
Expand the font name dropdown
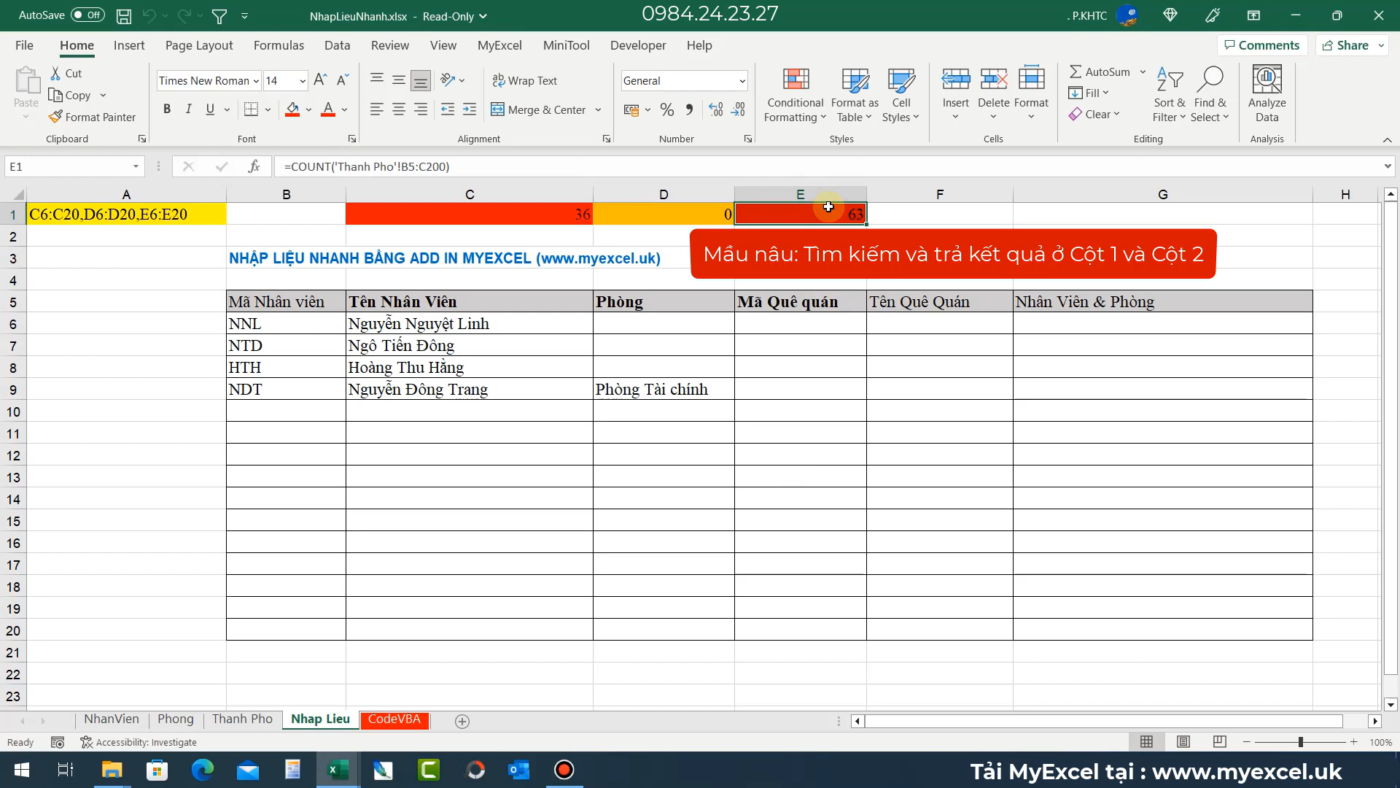pos(256,81)
